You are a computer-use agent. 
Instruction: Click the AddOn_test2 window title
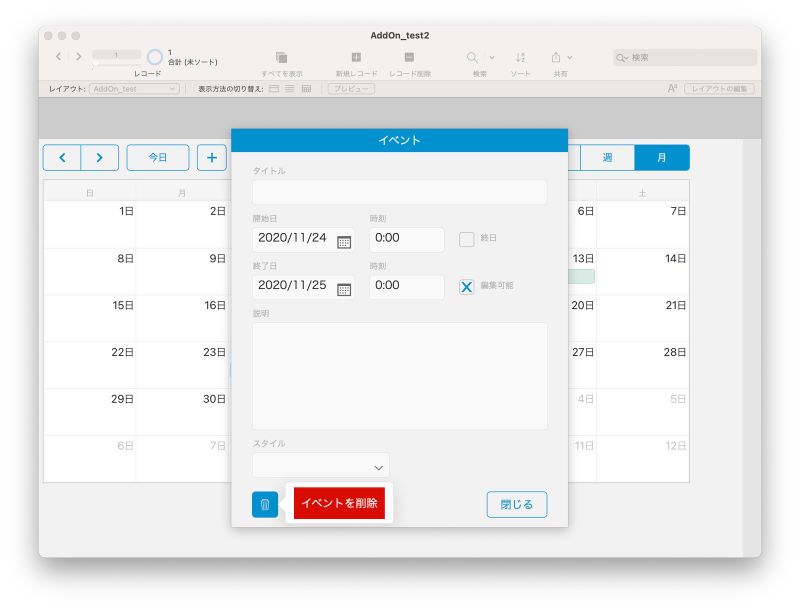tap(400, 35)
